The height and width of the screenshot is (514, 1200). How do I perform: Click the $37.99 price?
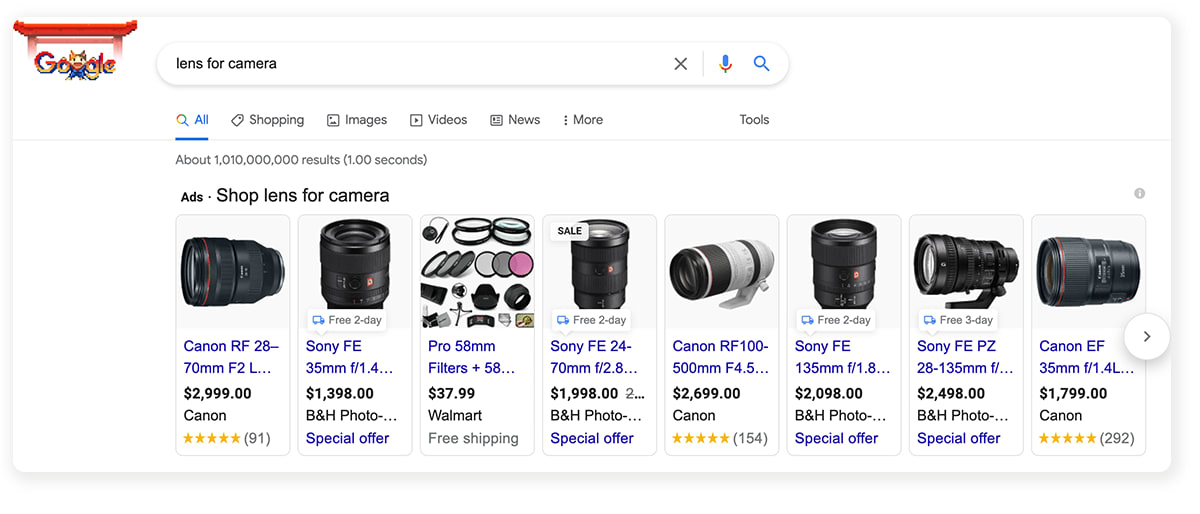click(x=452, y=393)
